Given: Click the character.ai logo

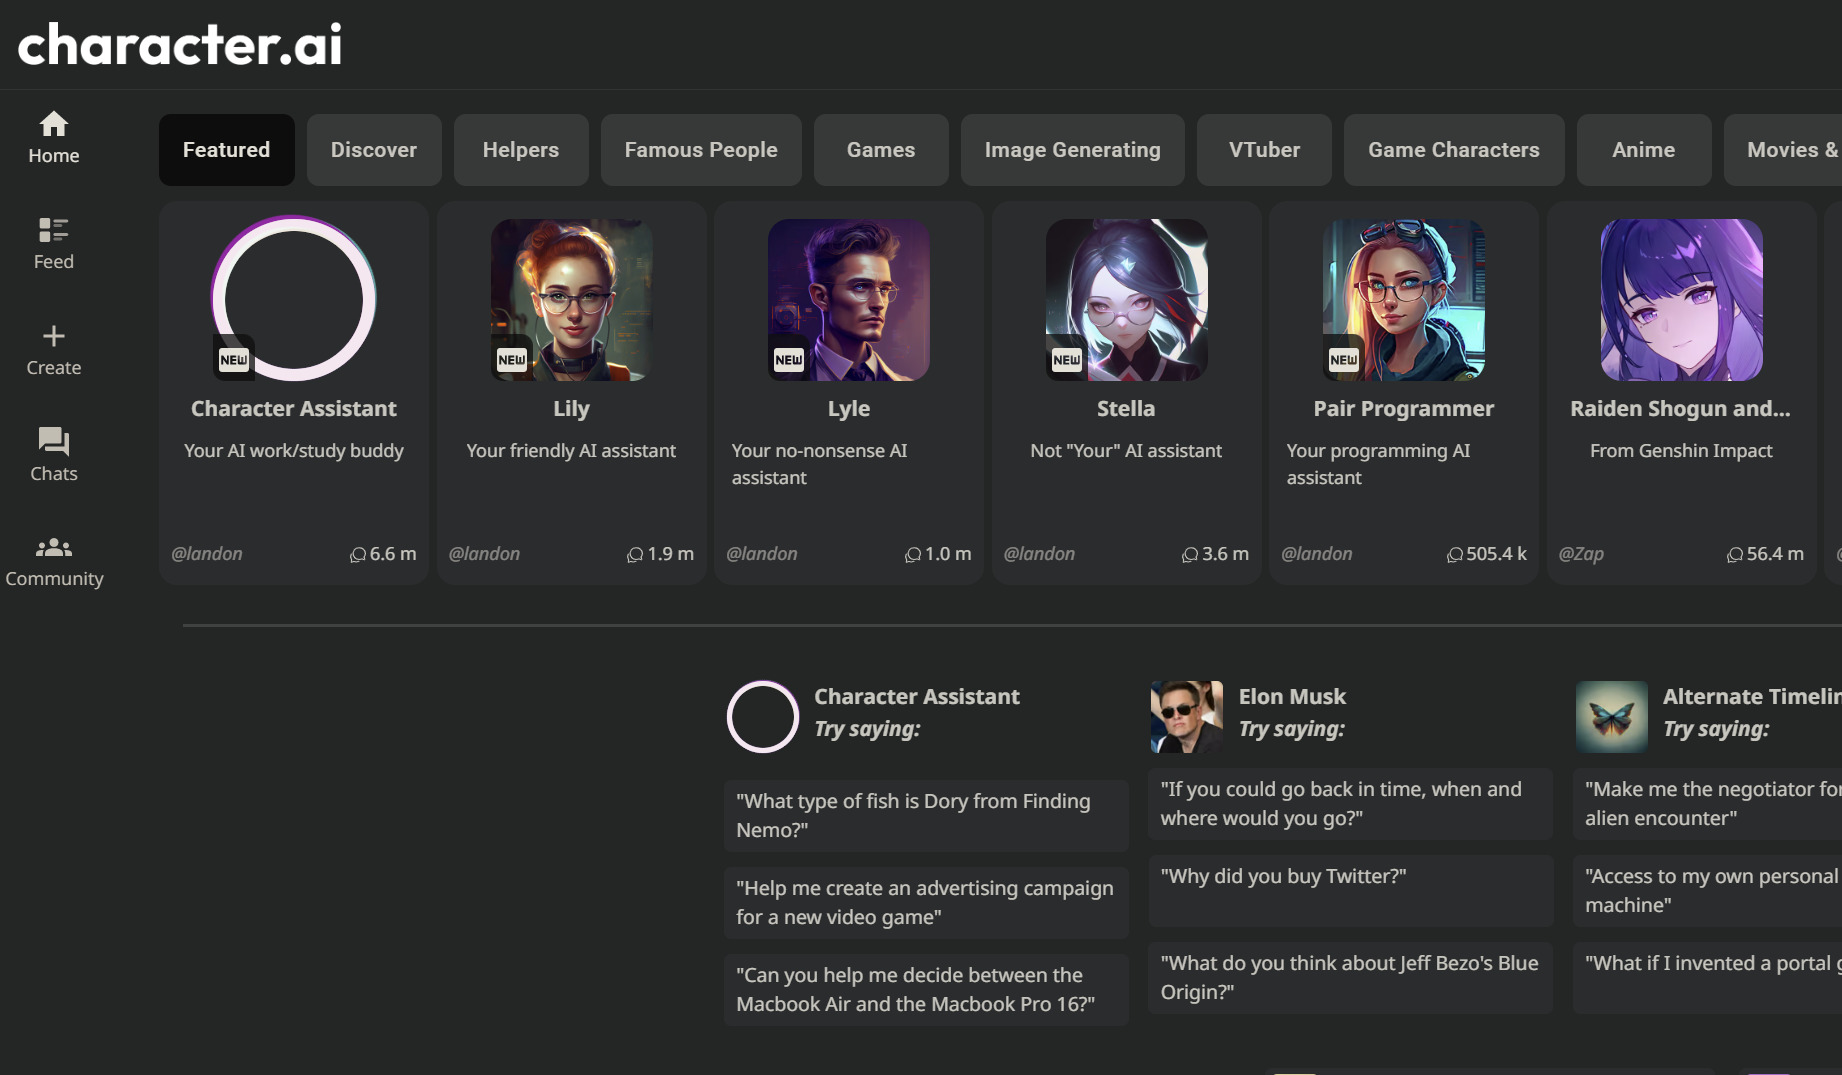Looking at the screenshot, I should tap(180, 45).
